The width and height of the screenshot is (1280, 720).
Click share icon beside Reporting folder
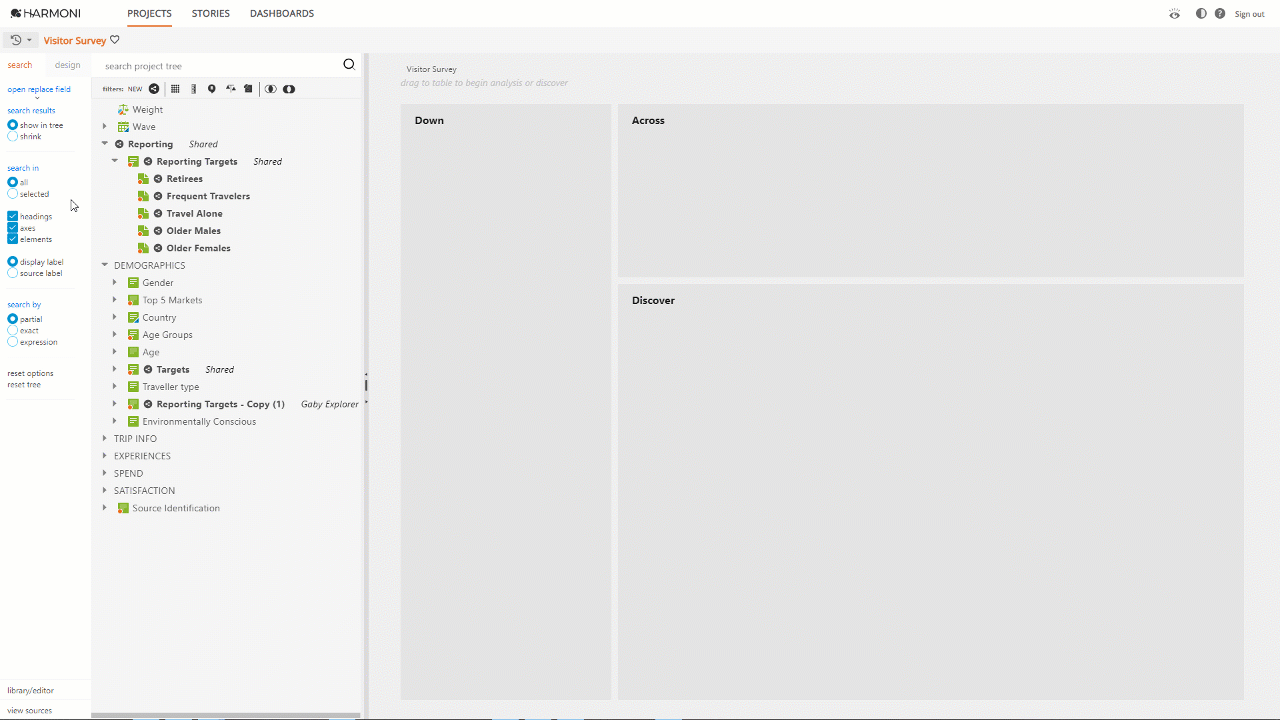tap(119, 144)
